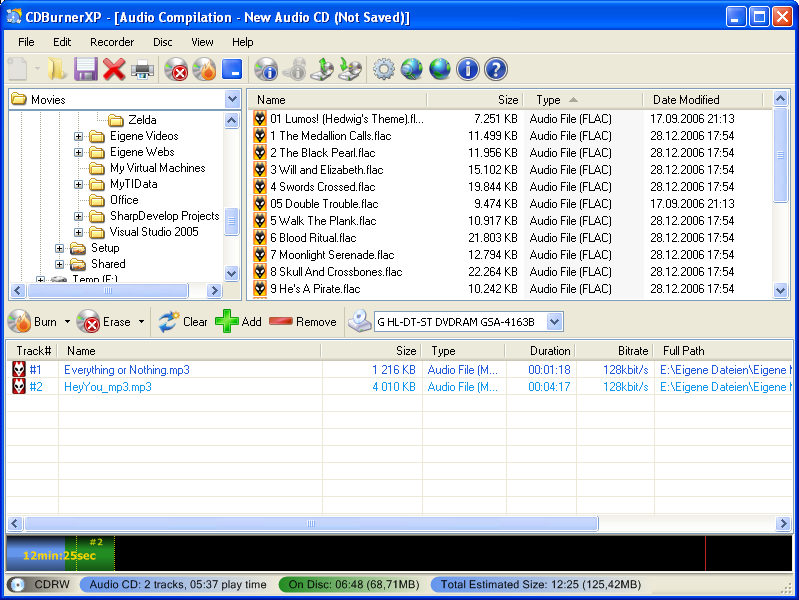
Task: Open the Recorder menu
Action: (112, 42)
